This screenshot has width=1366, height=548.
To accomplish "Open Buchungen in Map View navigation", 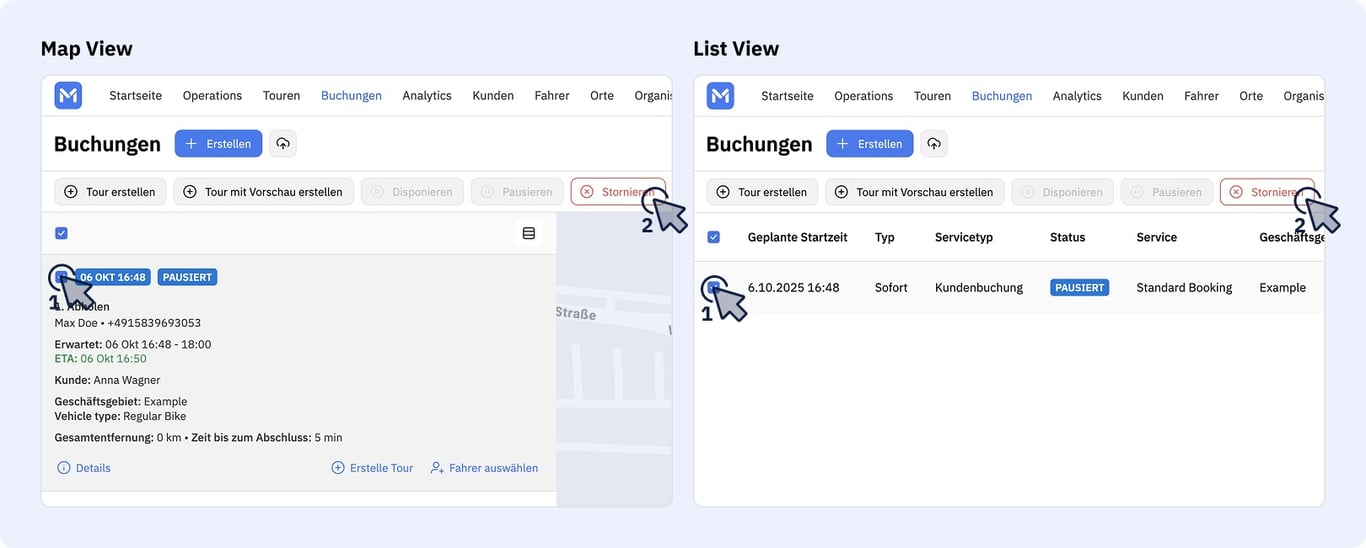I will point(351,96).
